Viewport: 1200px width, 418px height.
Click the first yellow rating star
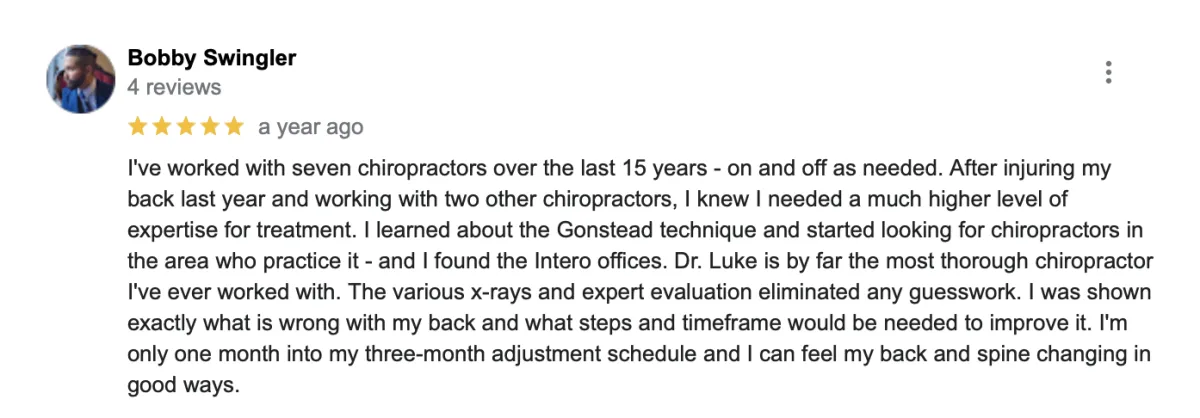point(137,127)
